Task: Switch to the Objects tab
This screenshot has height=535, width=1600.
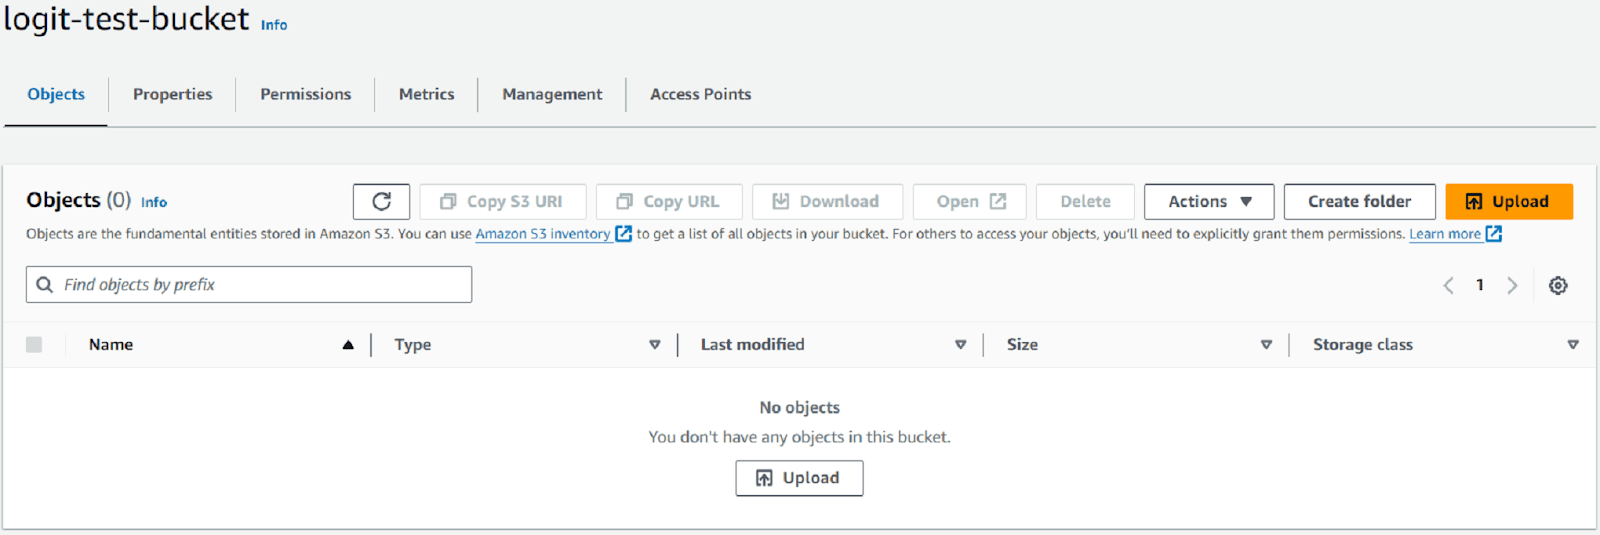Action: [56, 94]
